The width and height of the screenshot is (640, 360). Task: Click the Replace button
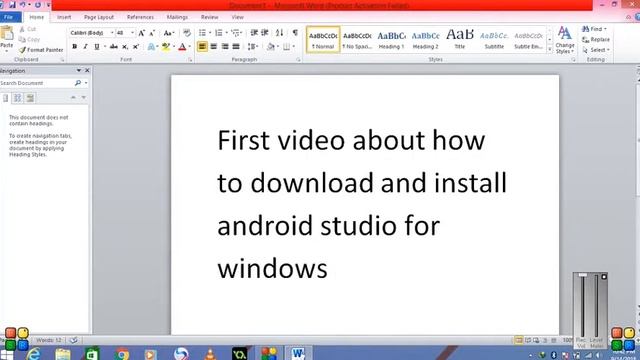click(596, 40)
